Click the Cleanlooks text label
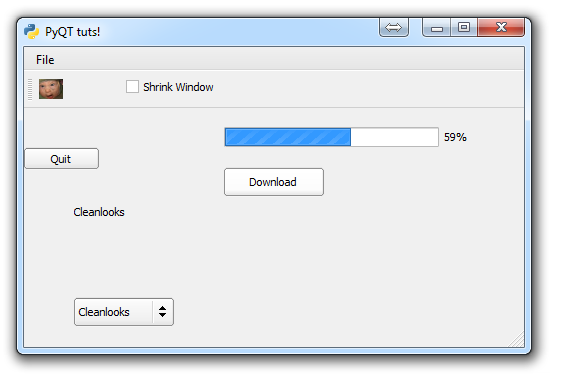 coord(99,212)
